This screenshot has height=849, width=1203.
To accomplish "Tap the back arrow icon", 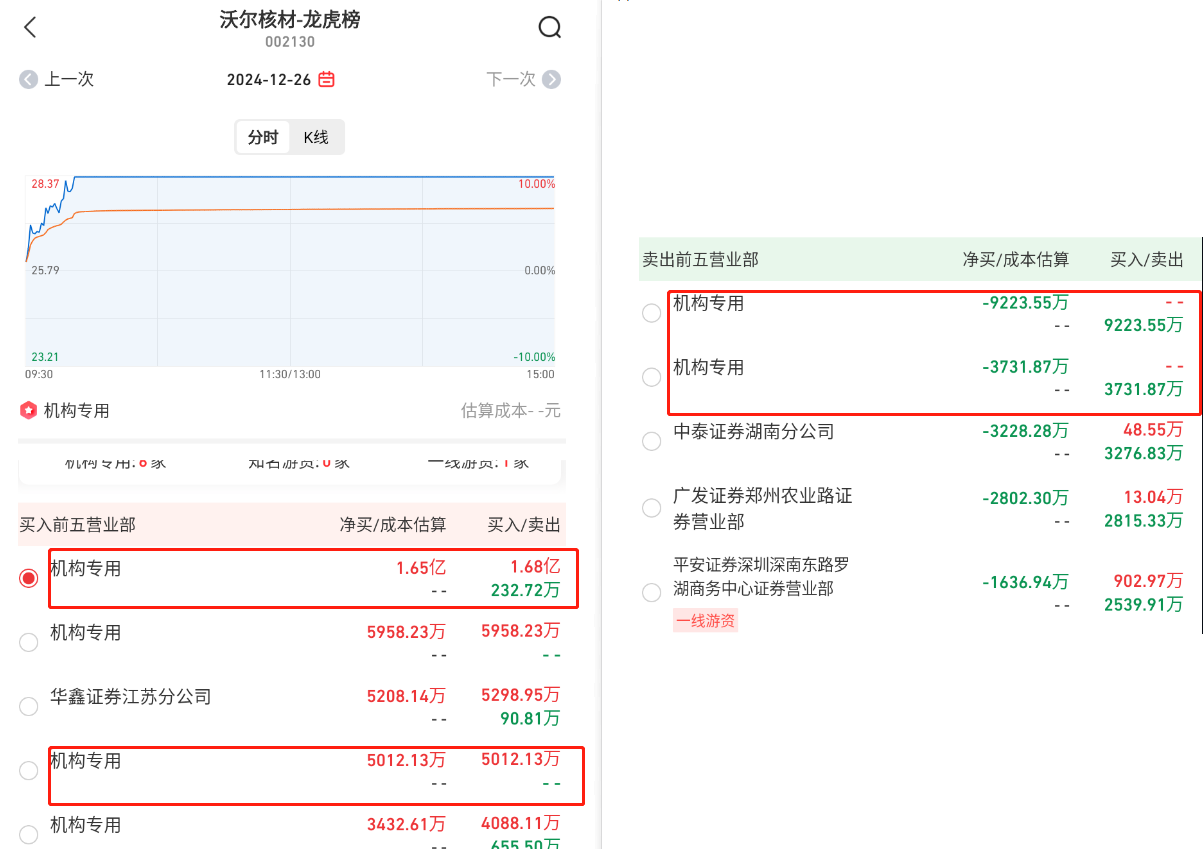I will (x=30, y=27).
